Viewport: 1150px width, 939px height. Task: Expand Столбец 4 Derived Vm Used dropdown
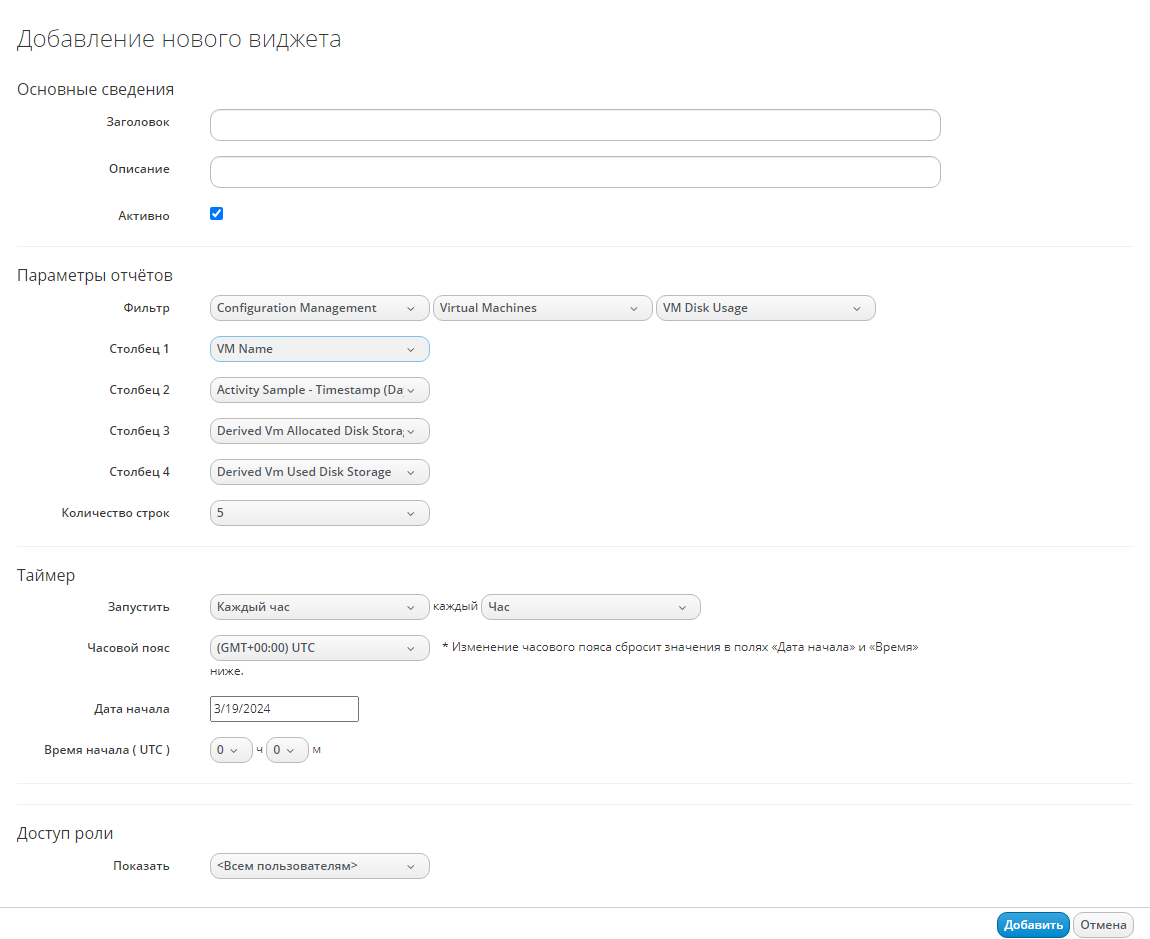click(319, 472)
